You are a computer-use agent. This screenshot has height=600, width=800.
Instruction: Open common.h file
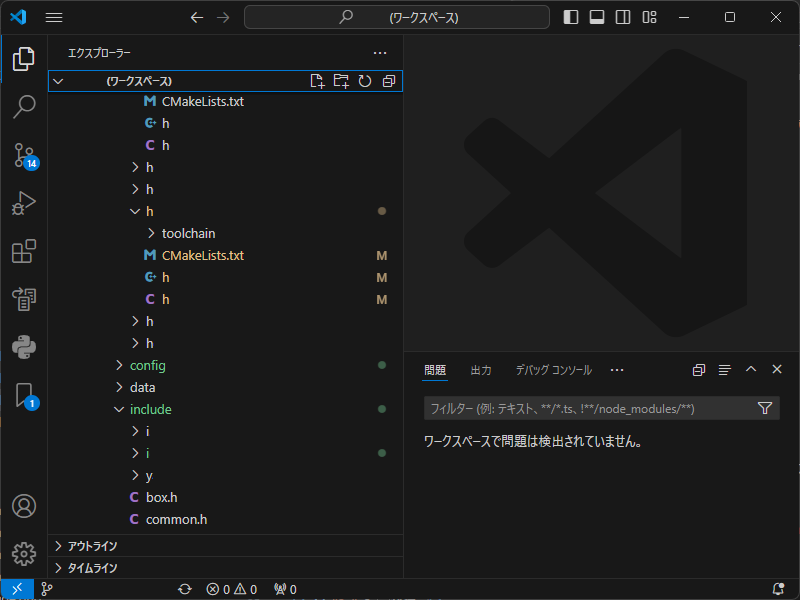coord(226,519)
